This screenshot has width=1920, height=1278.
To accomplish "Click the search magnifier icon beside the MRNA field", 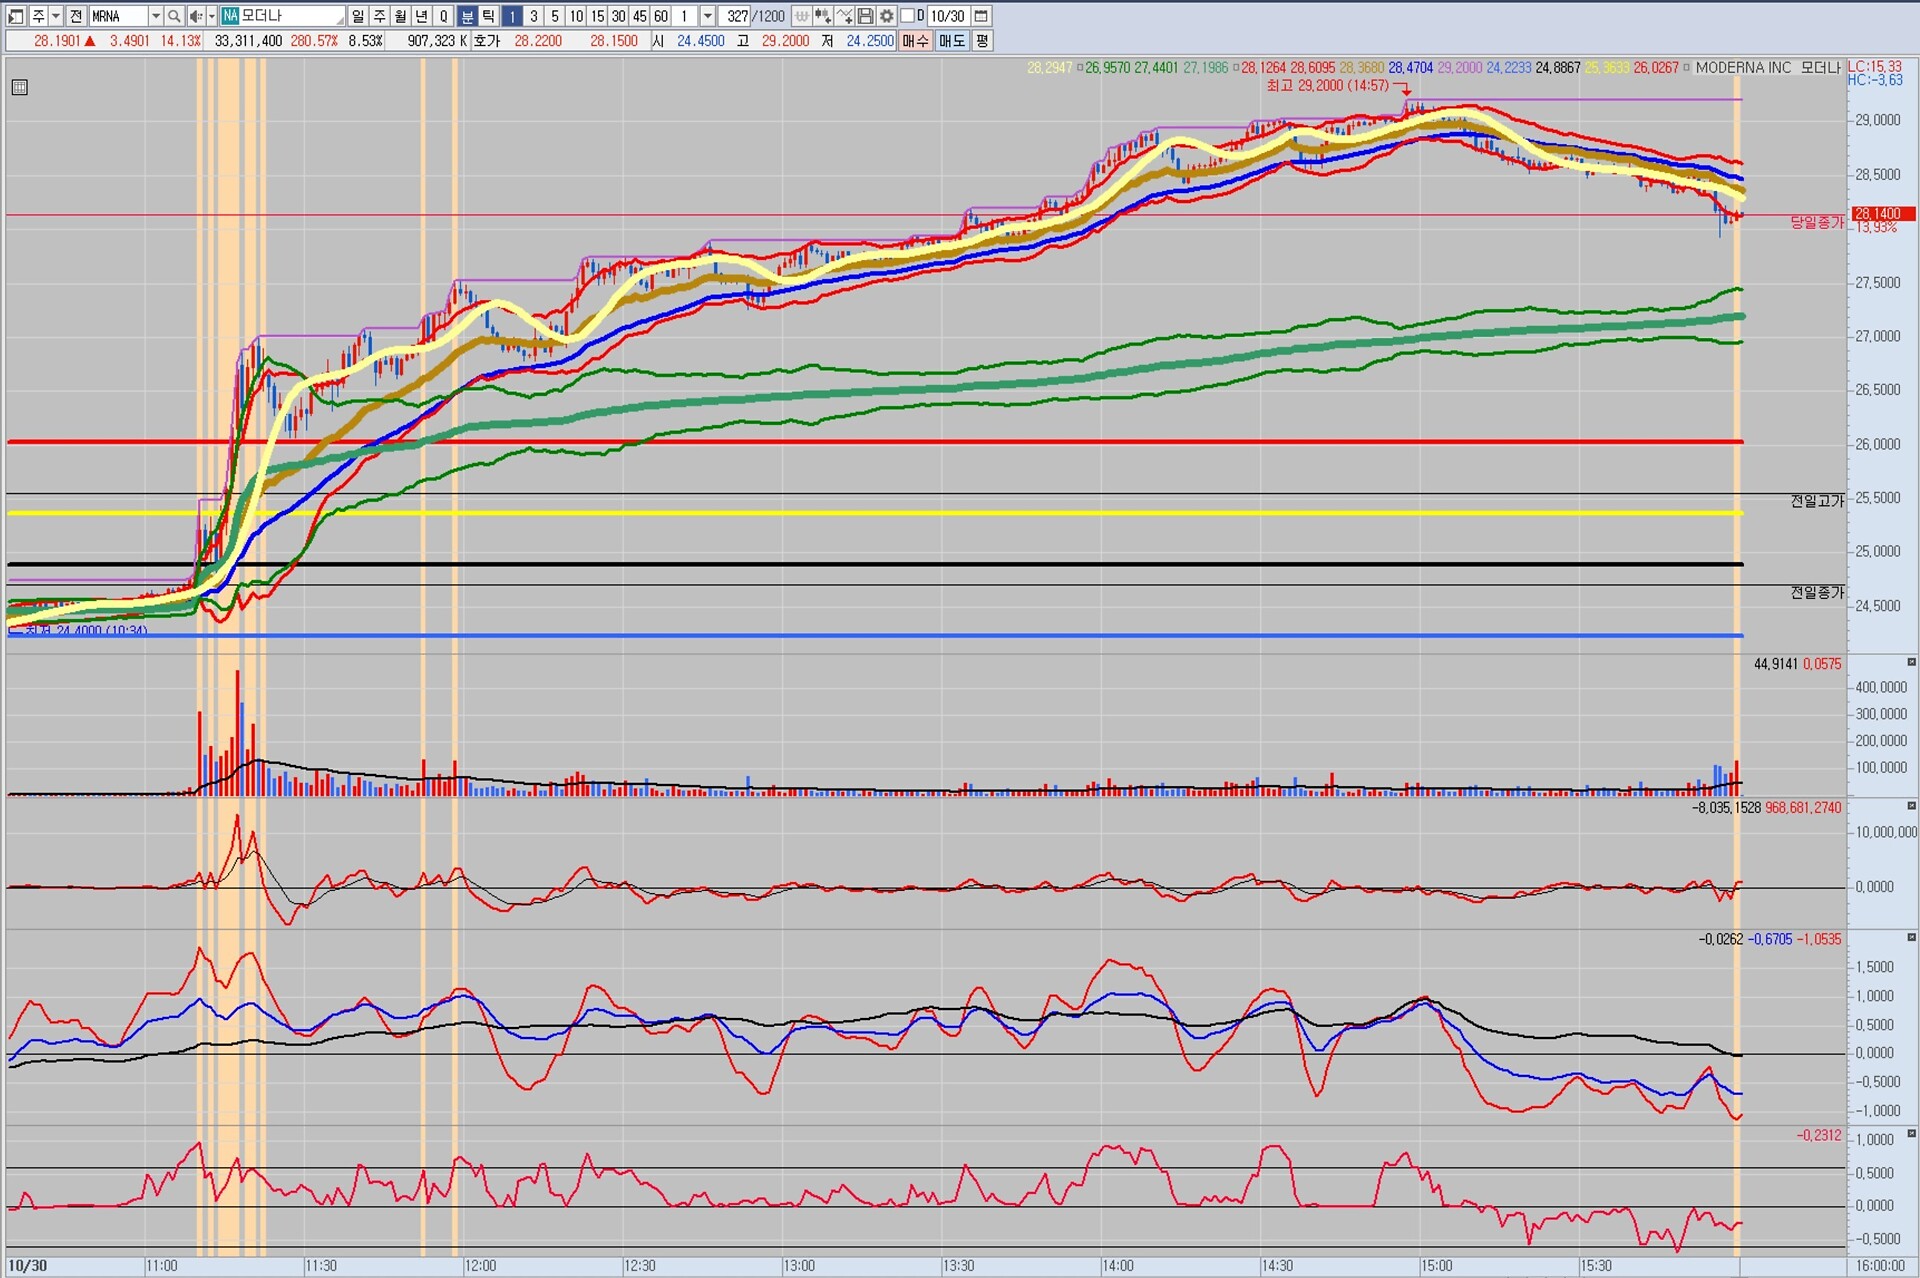I will pos(174,16).
